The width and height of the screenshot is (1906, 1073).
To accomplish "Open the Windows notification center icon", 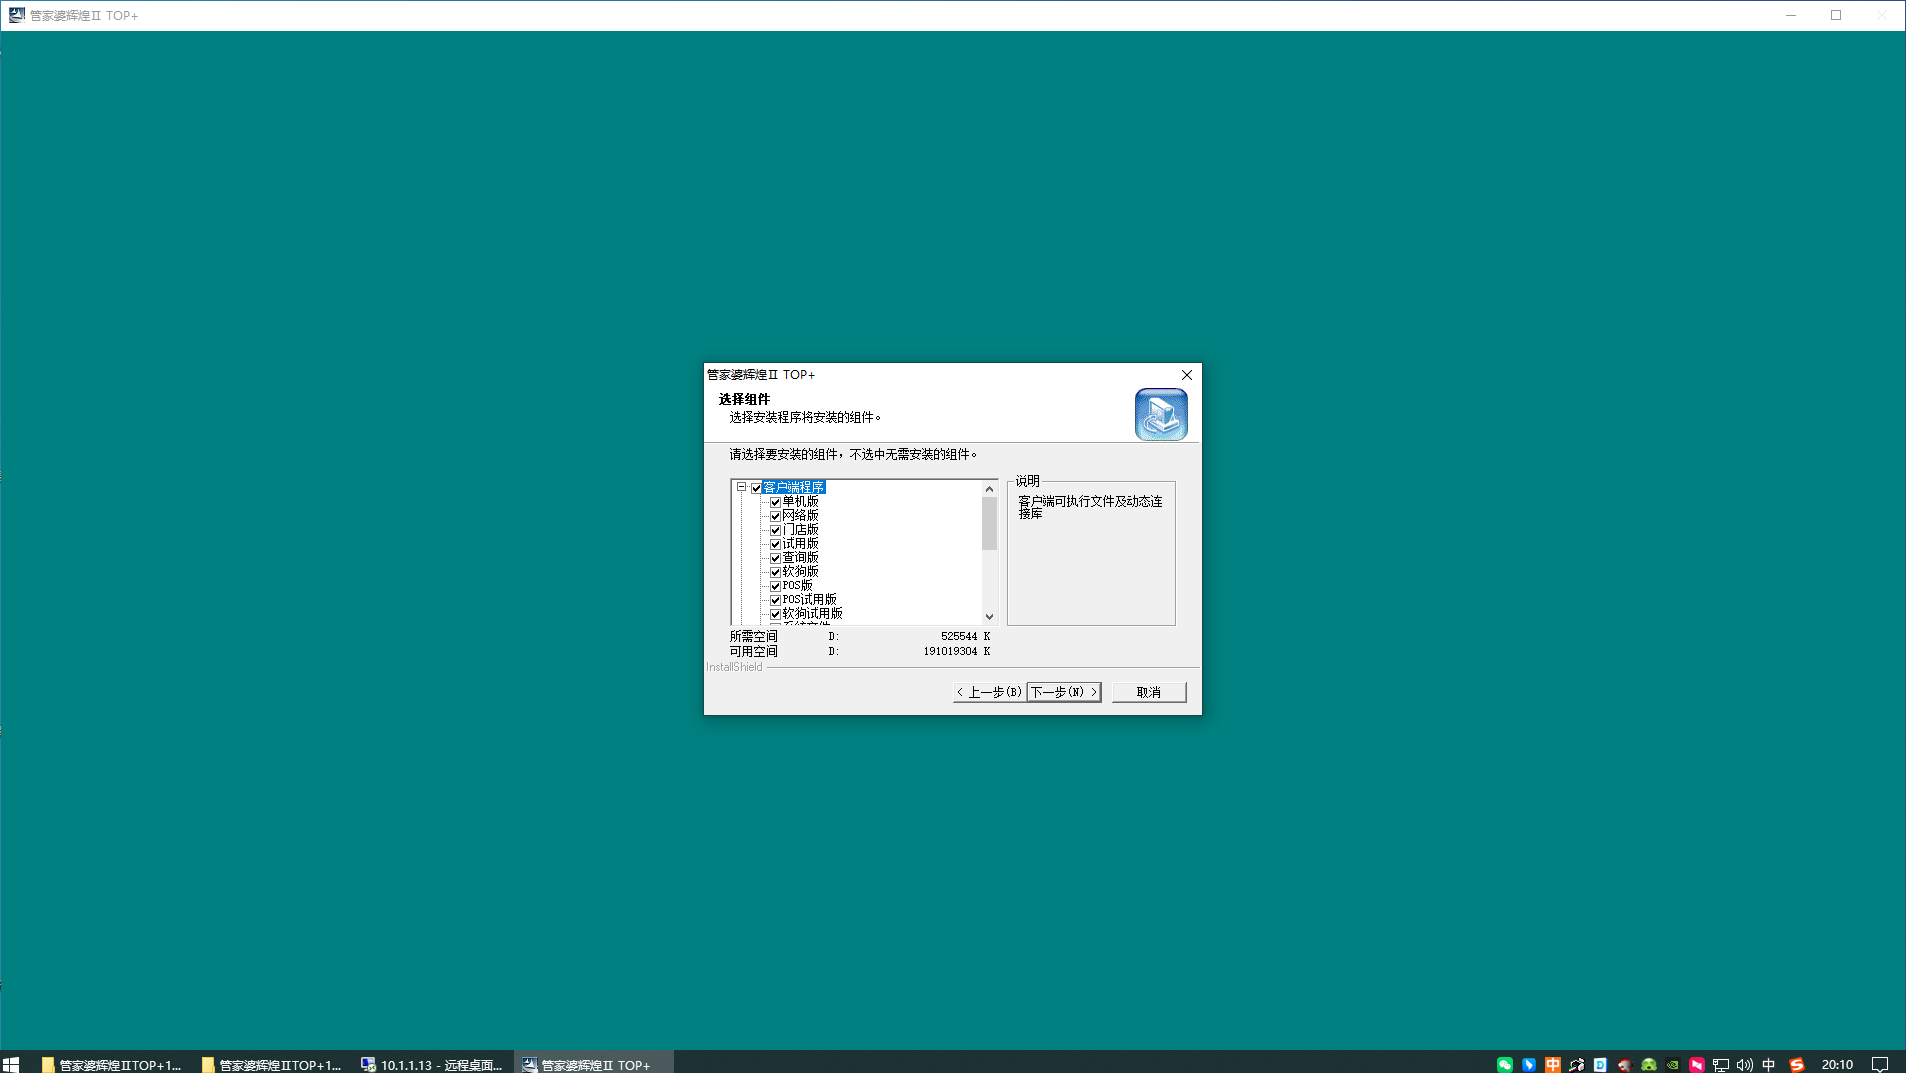I will pos(1879,1064).
